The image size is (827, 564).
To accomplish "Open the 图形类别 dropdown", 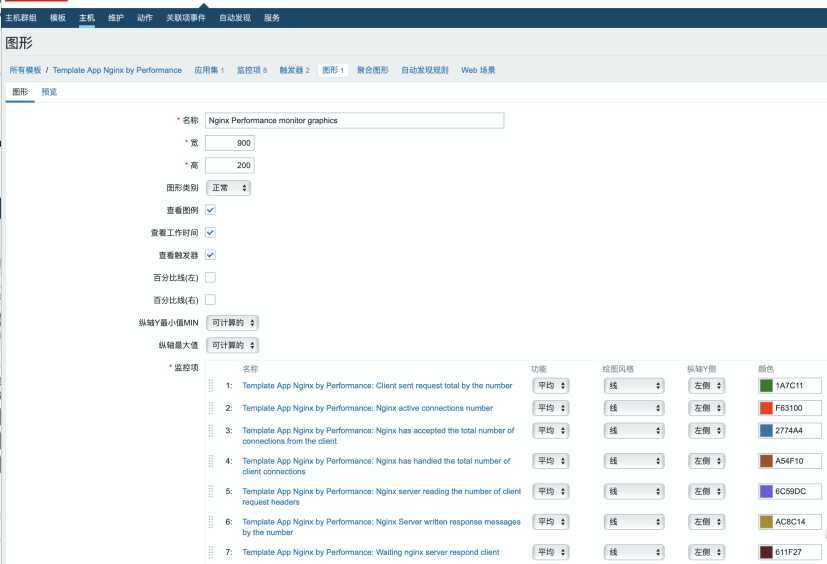I will click(x=228, y=188).
